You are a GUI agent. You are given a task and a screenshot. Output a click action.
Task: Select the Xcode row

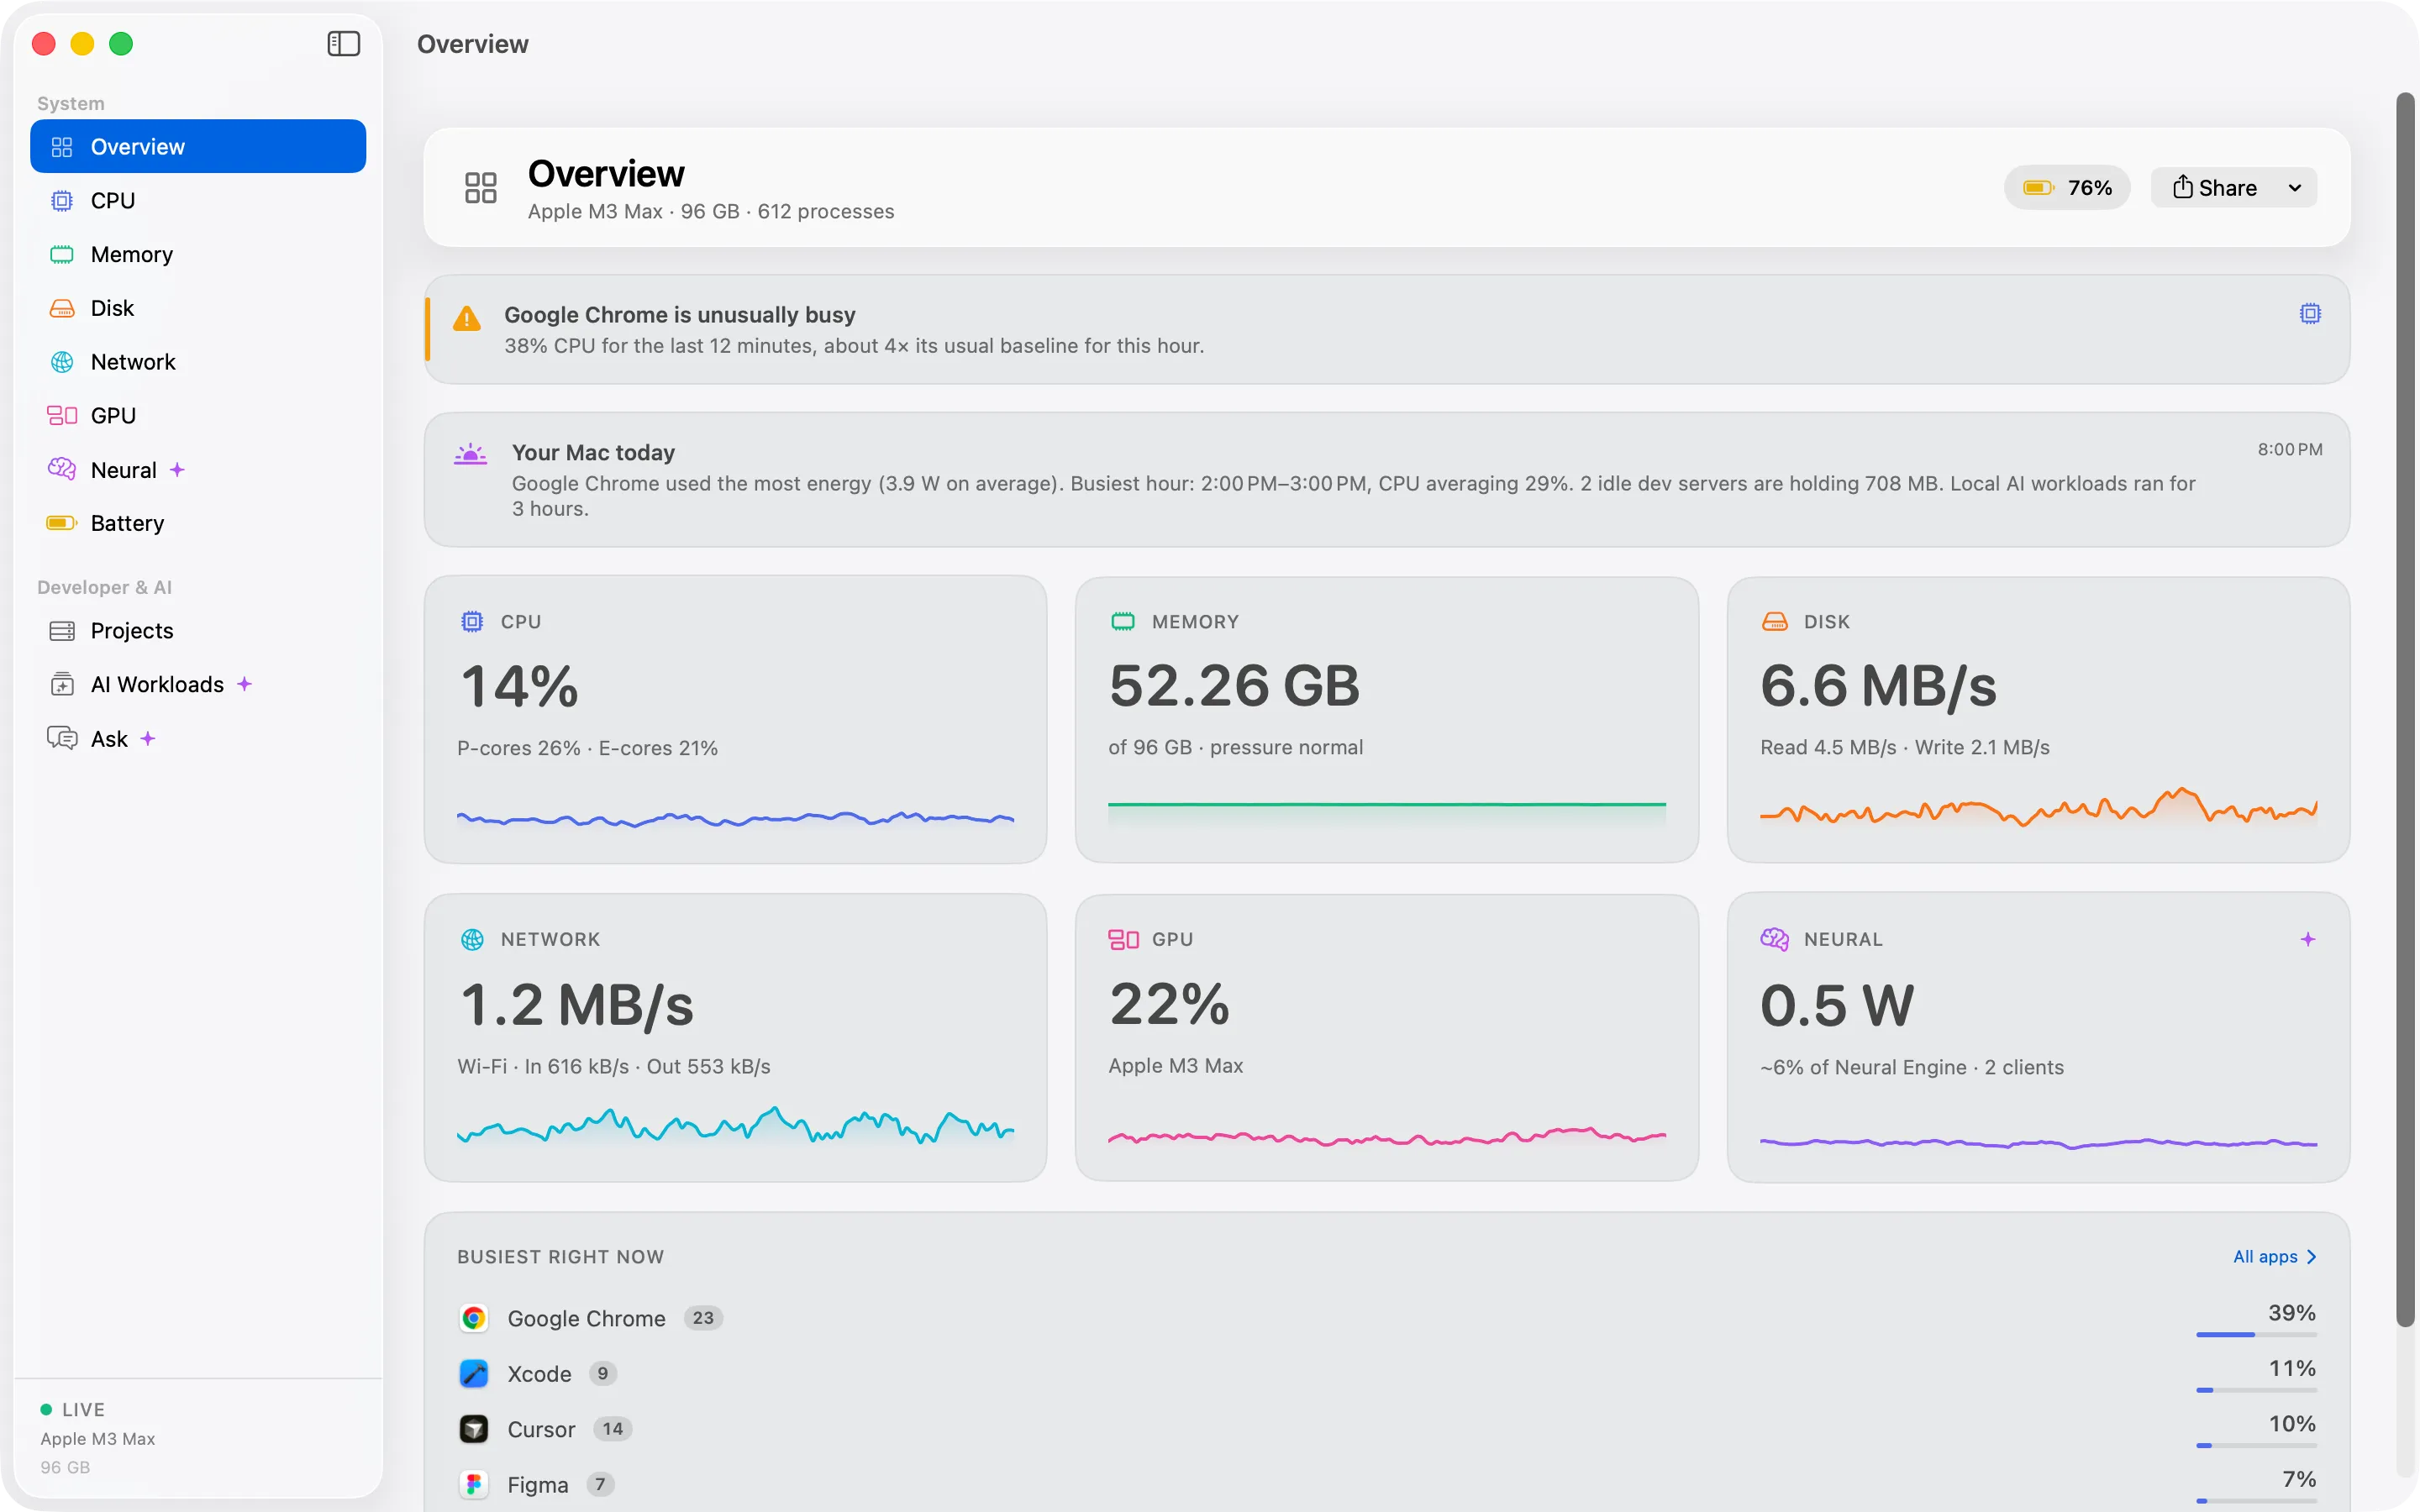tap(1387, 1373)
